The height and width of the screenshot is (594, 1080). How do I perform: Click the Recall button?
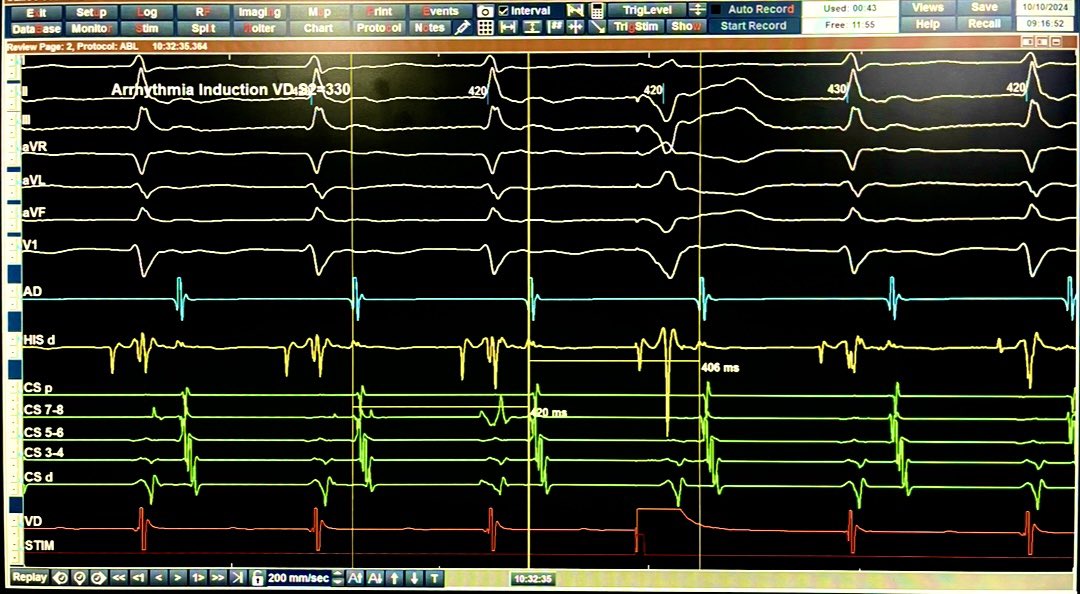point(984,23)
